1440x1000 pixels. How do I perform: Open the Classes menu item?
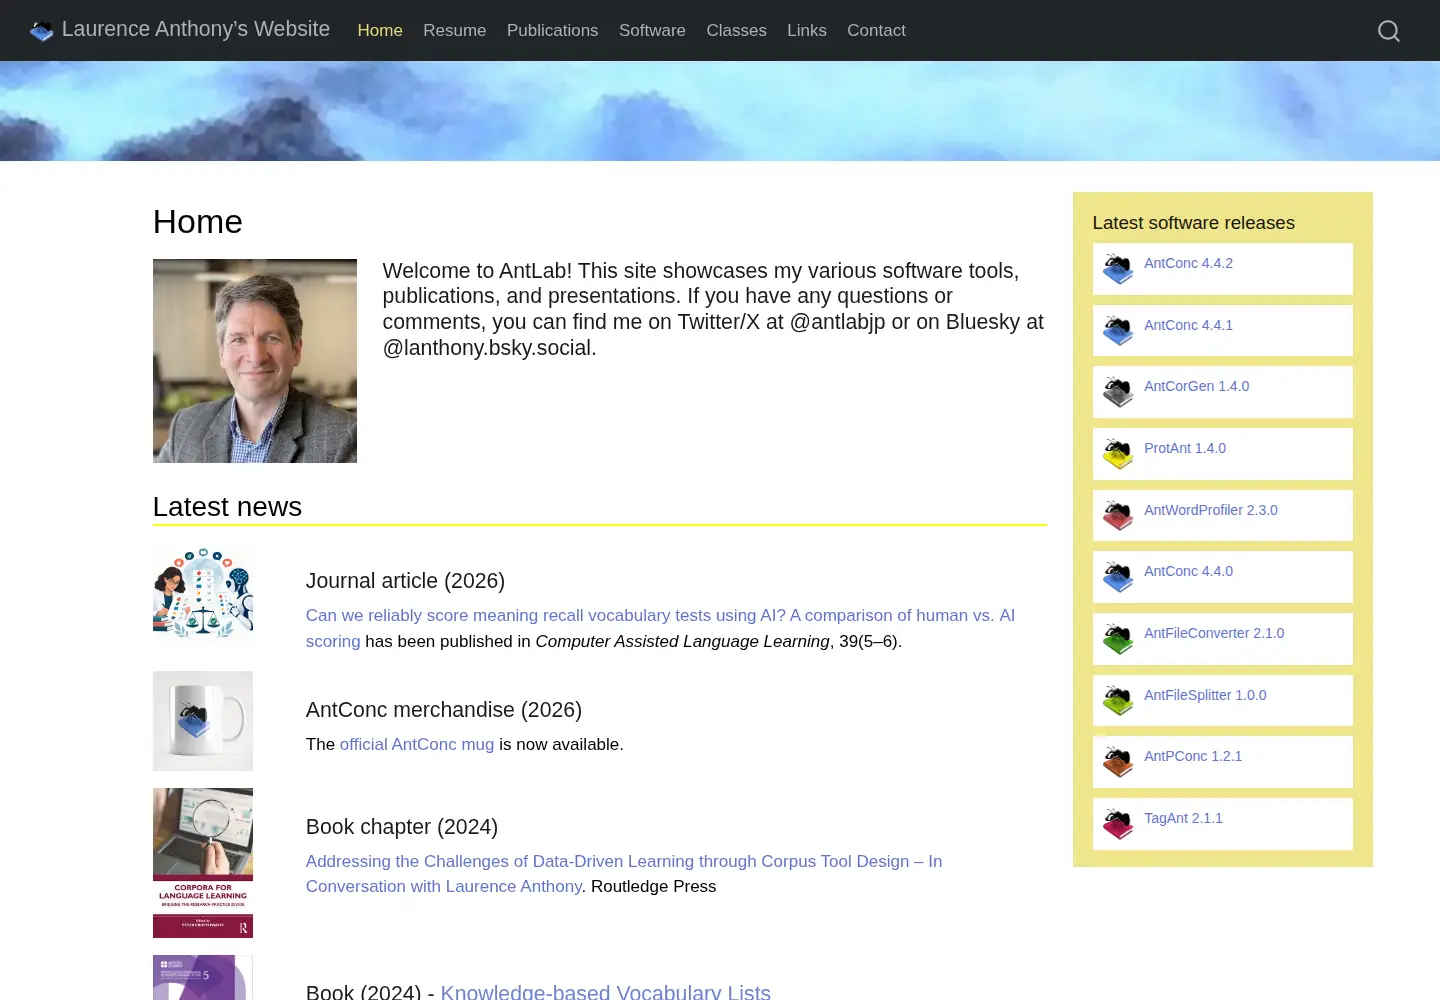pyautogui.click(x=737, y=31)
